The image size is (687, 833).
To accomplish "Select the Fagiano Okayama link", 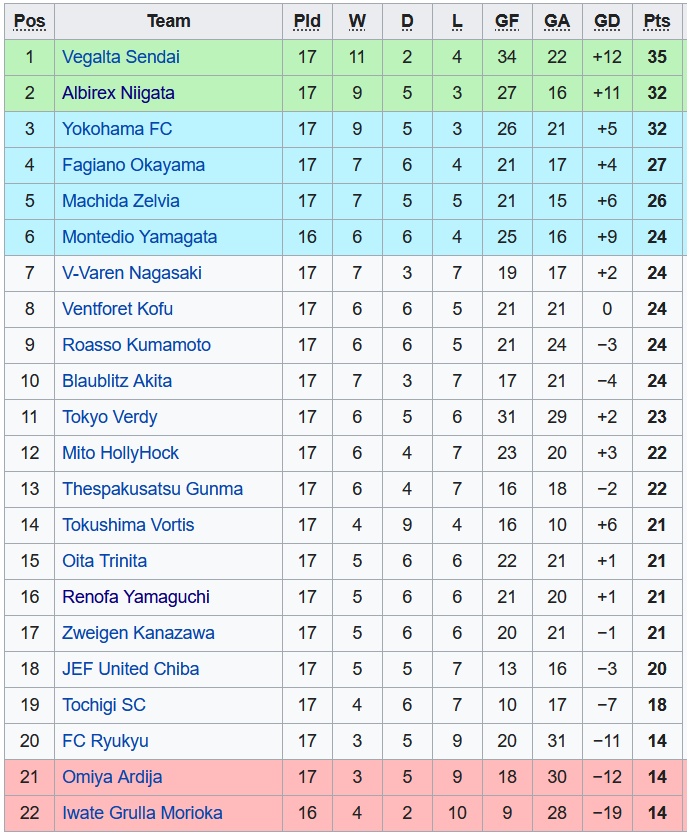I will point(133,165).
